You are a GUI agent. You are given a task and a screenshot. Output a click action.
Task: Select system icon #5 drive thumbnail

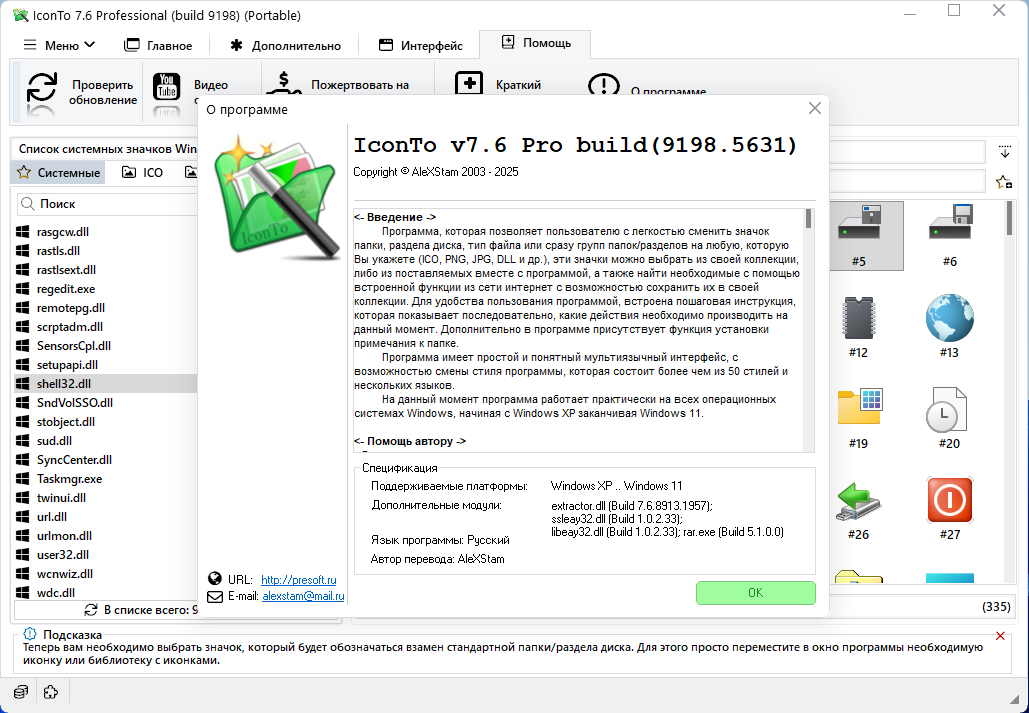[859, 223]
